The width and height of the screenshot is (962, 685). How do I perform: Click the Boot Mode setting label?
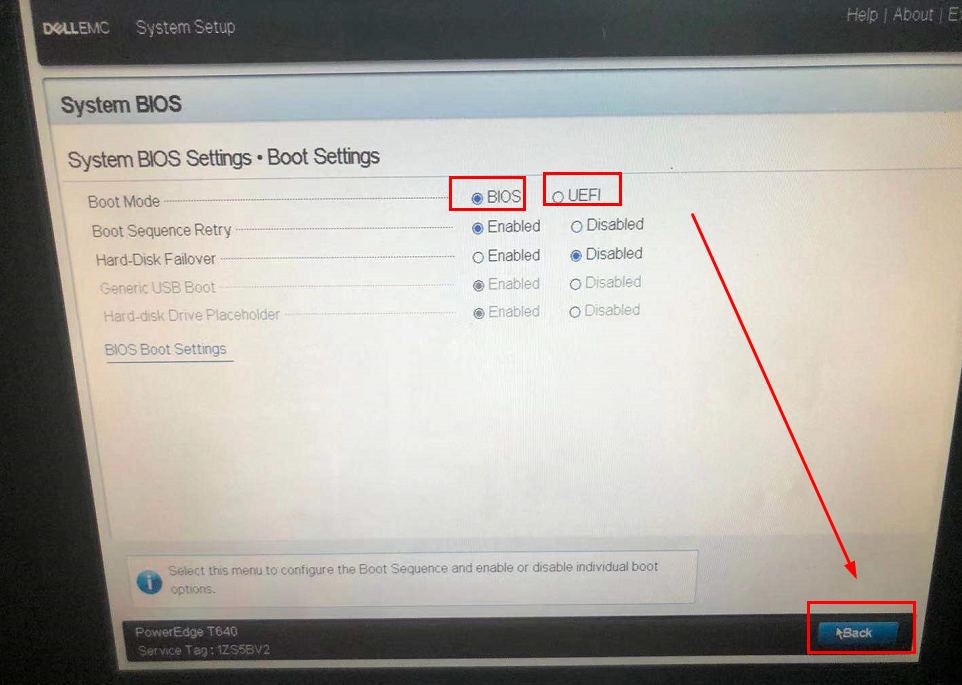click(124, 202)
